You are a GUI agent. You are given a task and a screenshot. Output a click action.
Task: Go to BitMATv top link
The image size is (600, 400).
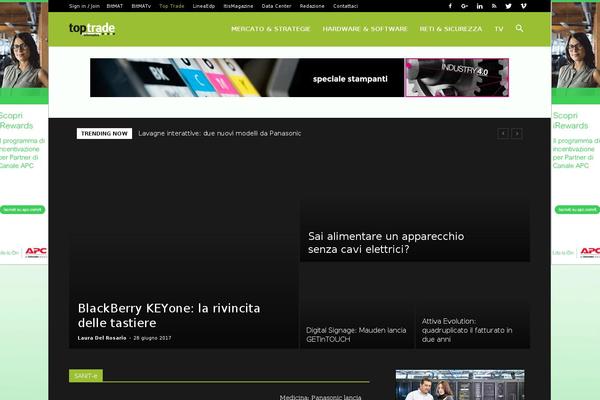141,6
